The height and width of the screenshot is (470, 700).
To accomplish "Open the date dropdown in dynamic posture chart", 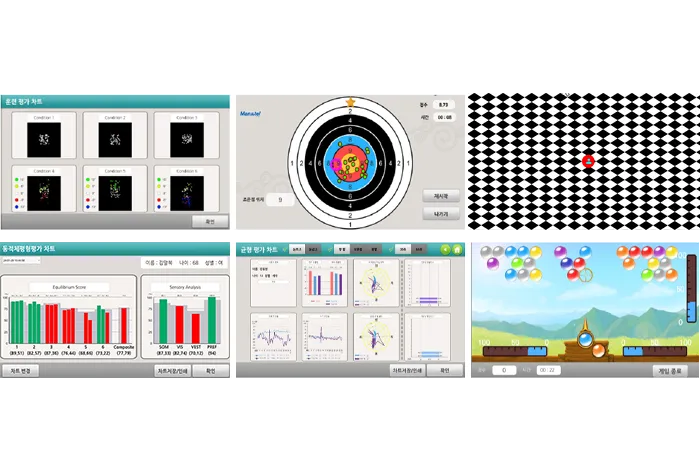I will coord(22,260).
